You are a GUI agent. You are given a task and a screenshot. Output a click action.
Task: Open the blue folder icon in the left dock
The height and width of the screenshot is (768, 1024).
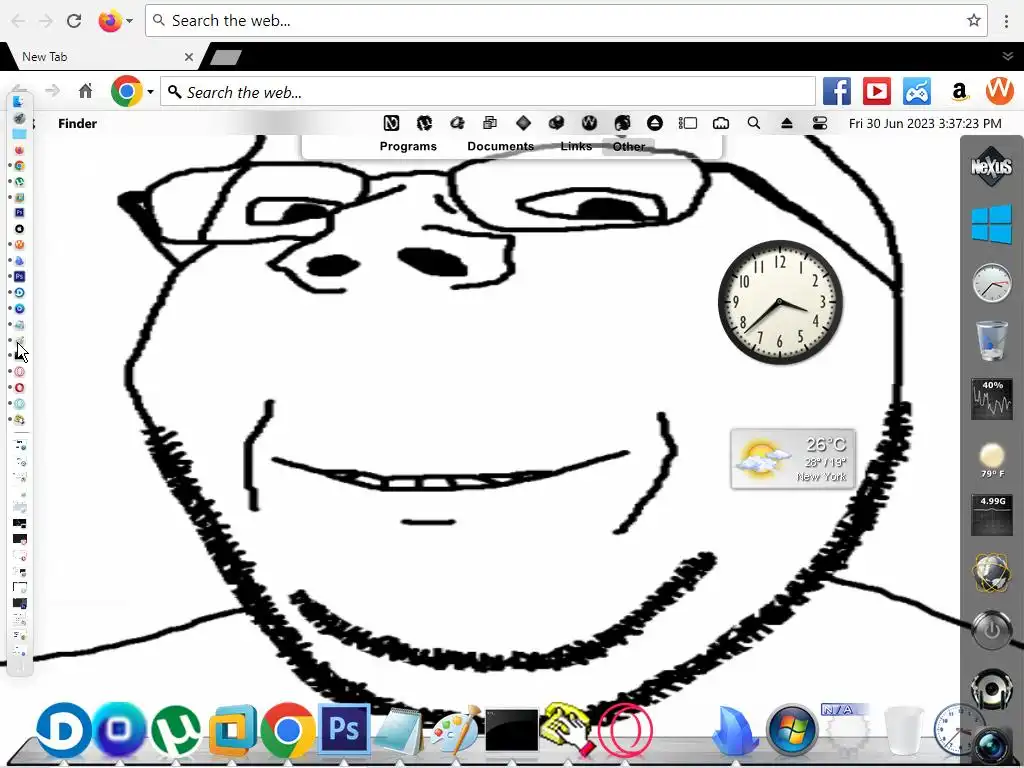click(x=19, y=134)
